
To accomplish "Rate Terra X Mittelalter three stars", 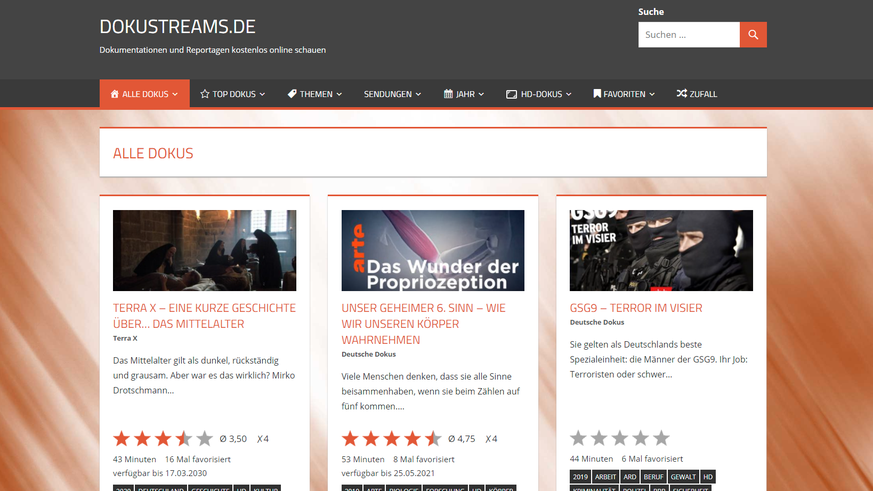I will (x=163, y=439).
